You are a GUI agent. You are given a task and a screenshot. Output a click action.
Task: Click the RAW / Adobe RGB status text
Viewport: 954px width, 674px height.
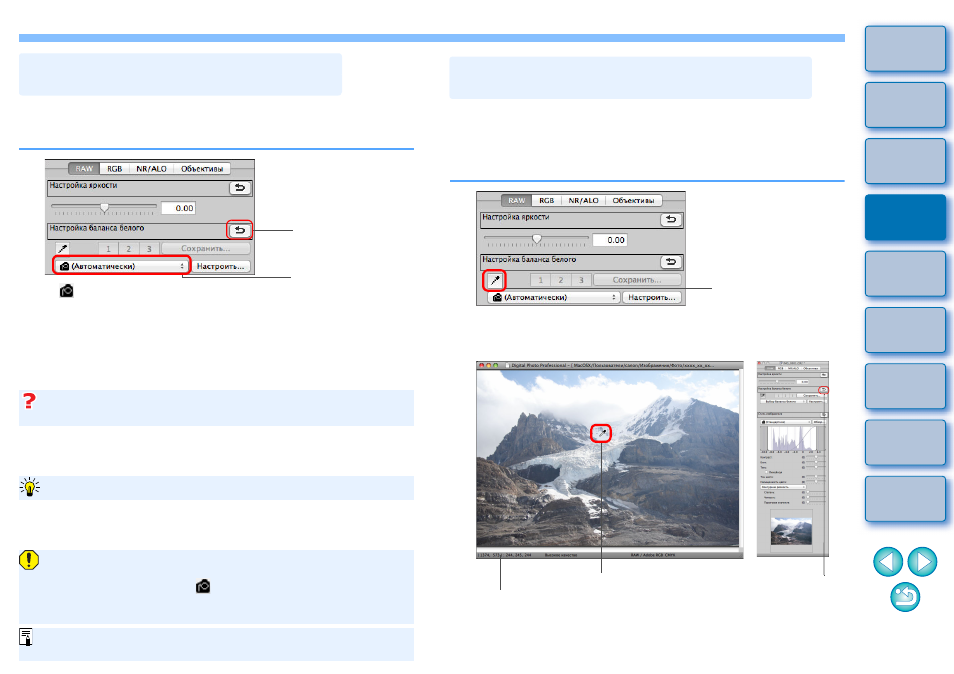point(652,555)
